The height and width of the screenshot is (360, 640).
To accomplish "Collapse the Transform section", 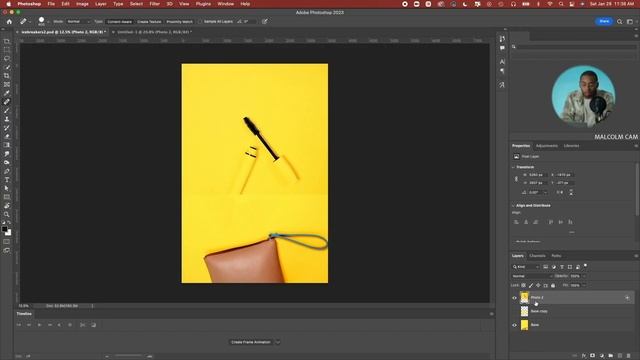I will (x=513, y=167).
